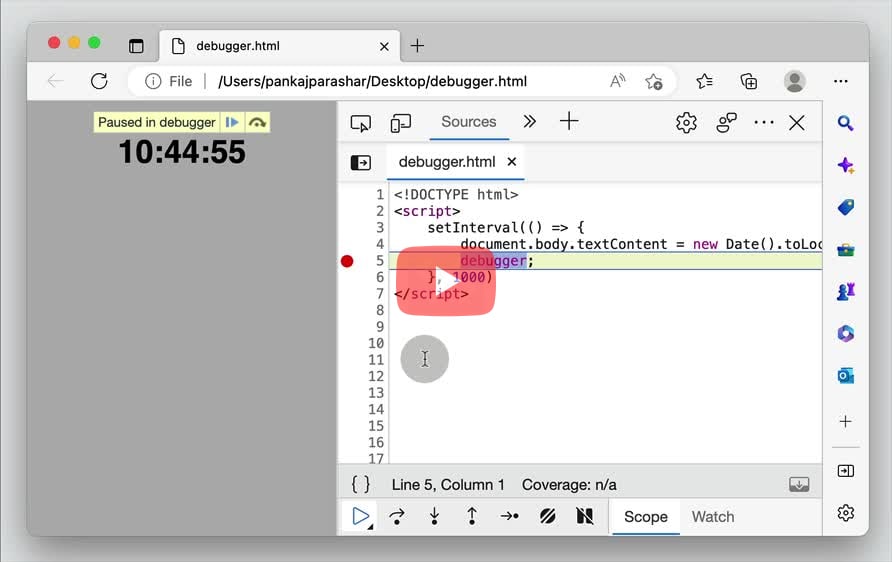Open the tab actions menu icon

136,46
